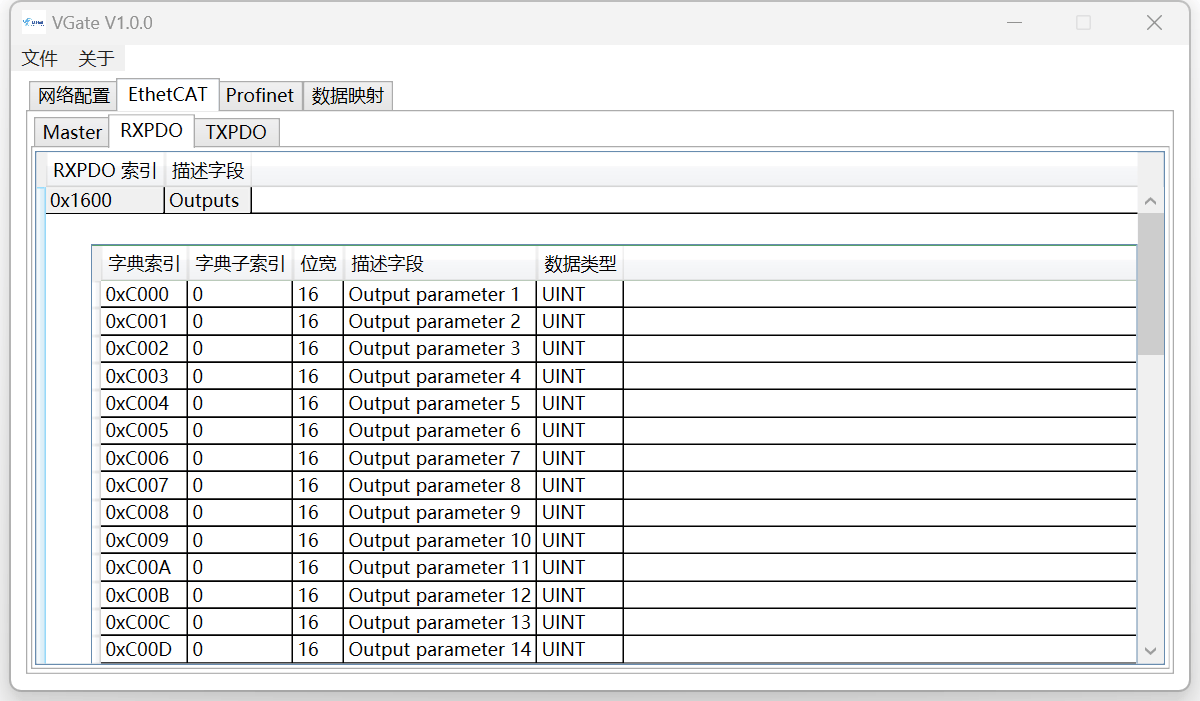Image resolution: width=1200 pixels, height=701 pixels.
Task: Click the UINT cell in the 0xC000 row
Action: point(580,294)
